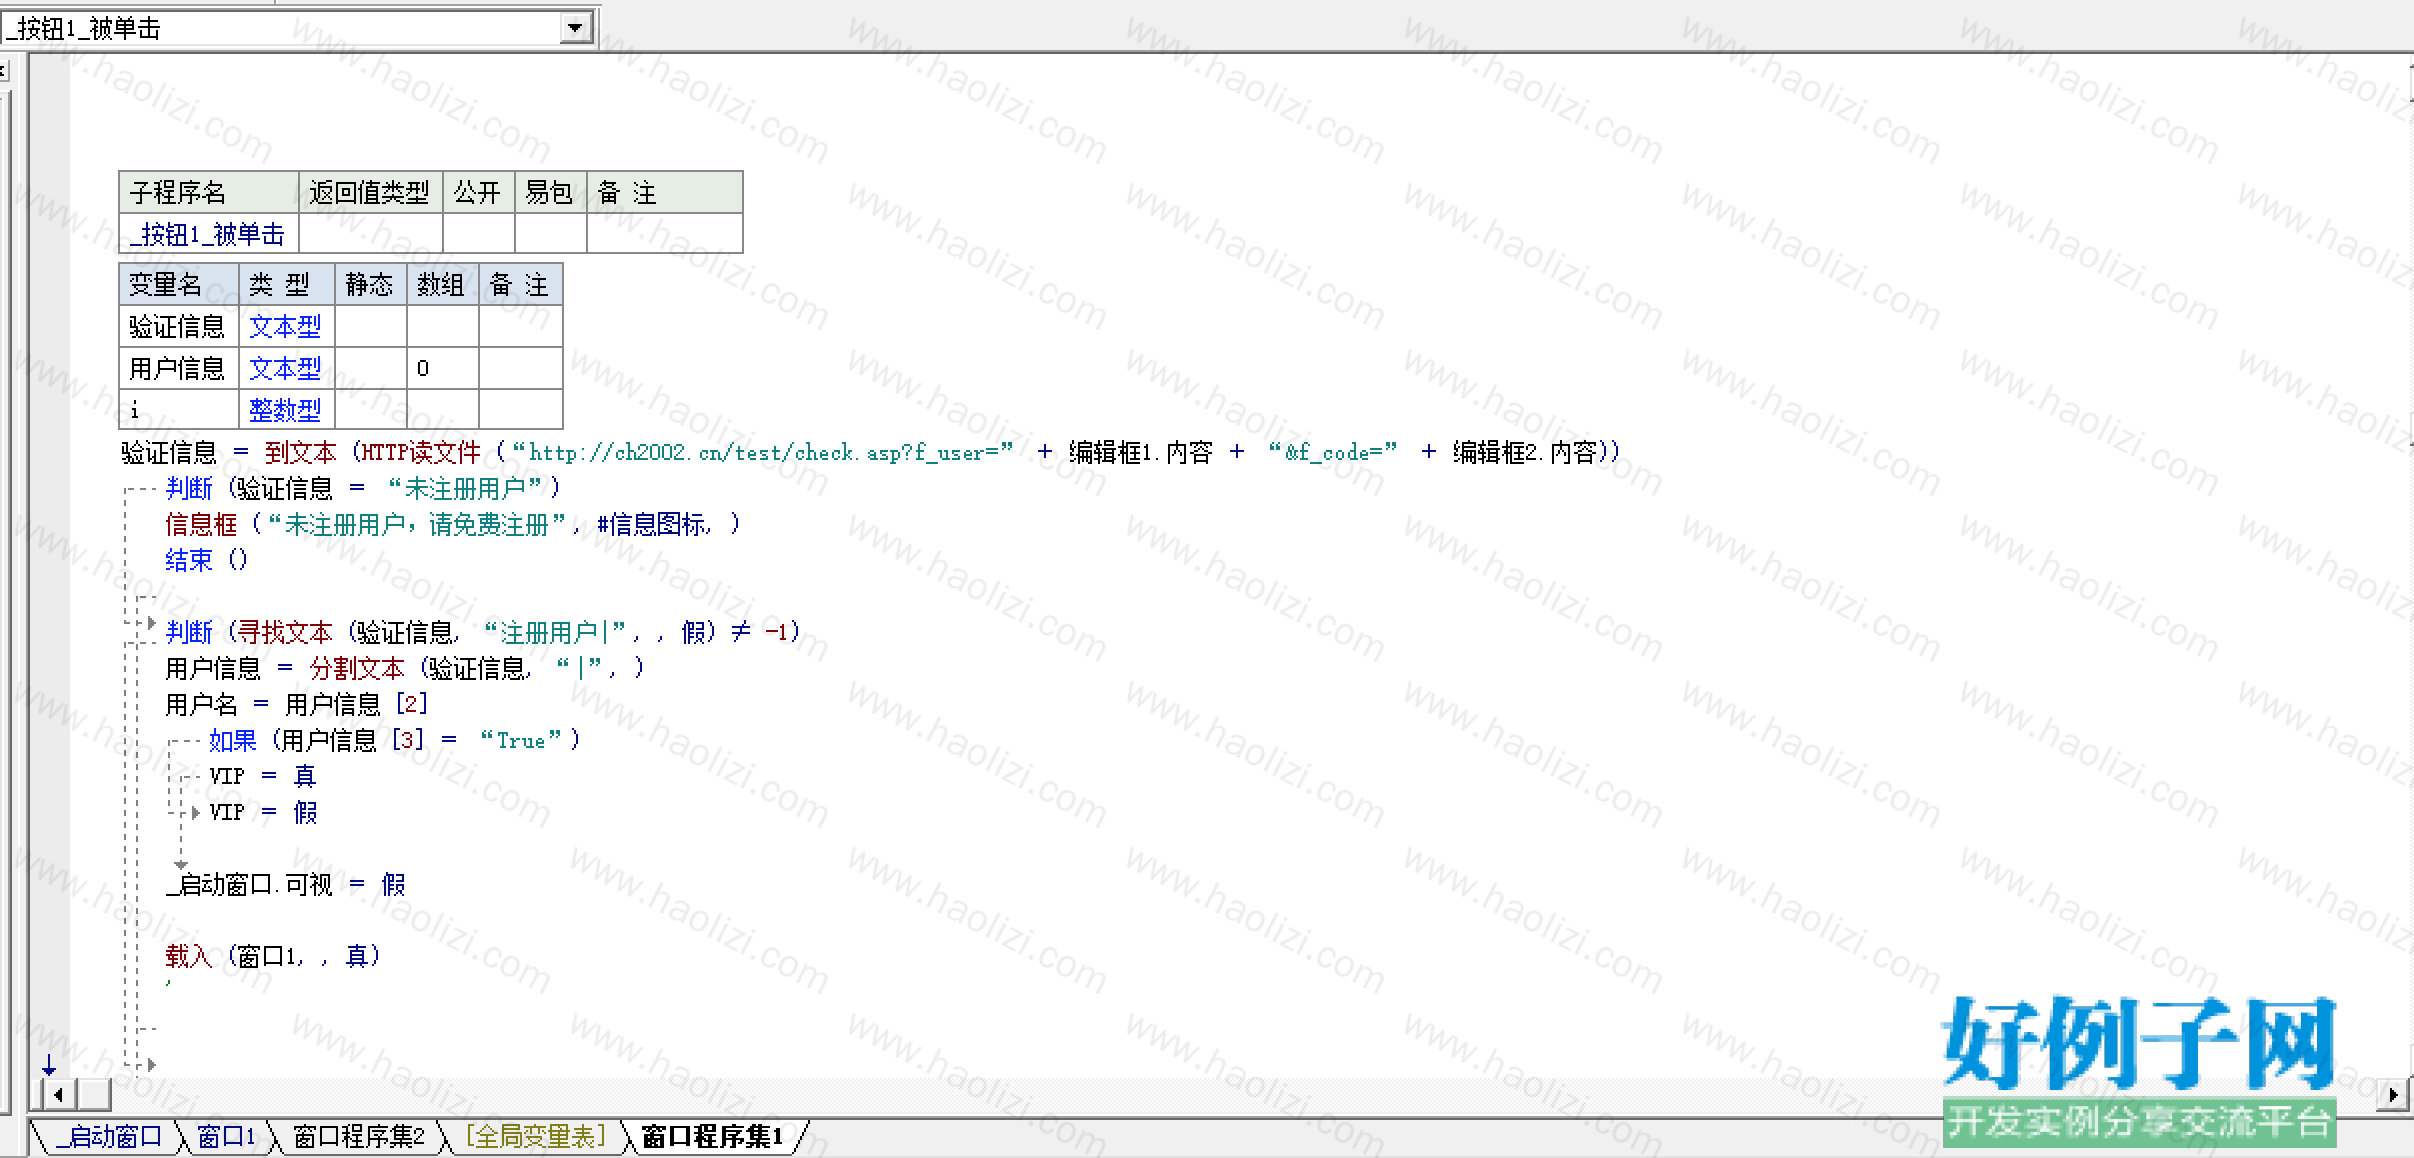
Task: Click the array cell value 0
Action: 442,369
